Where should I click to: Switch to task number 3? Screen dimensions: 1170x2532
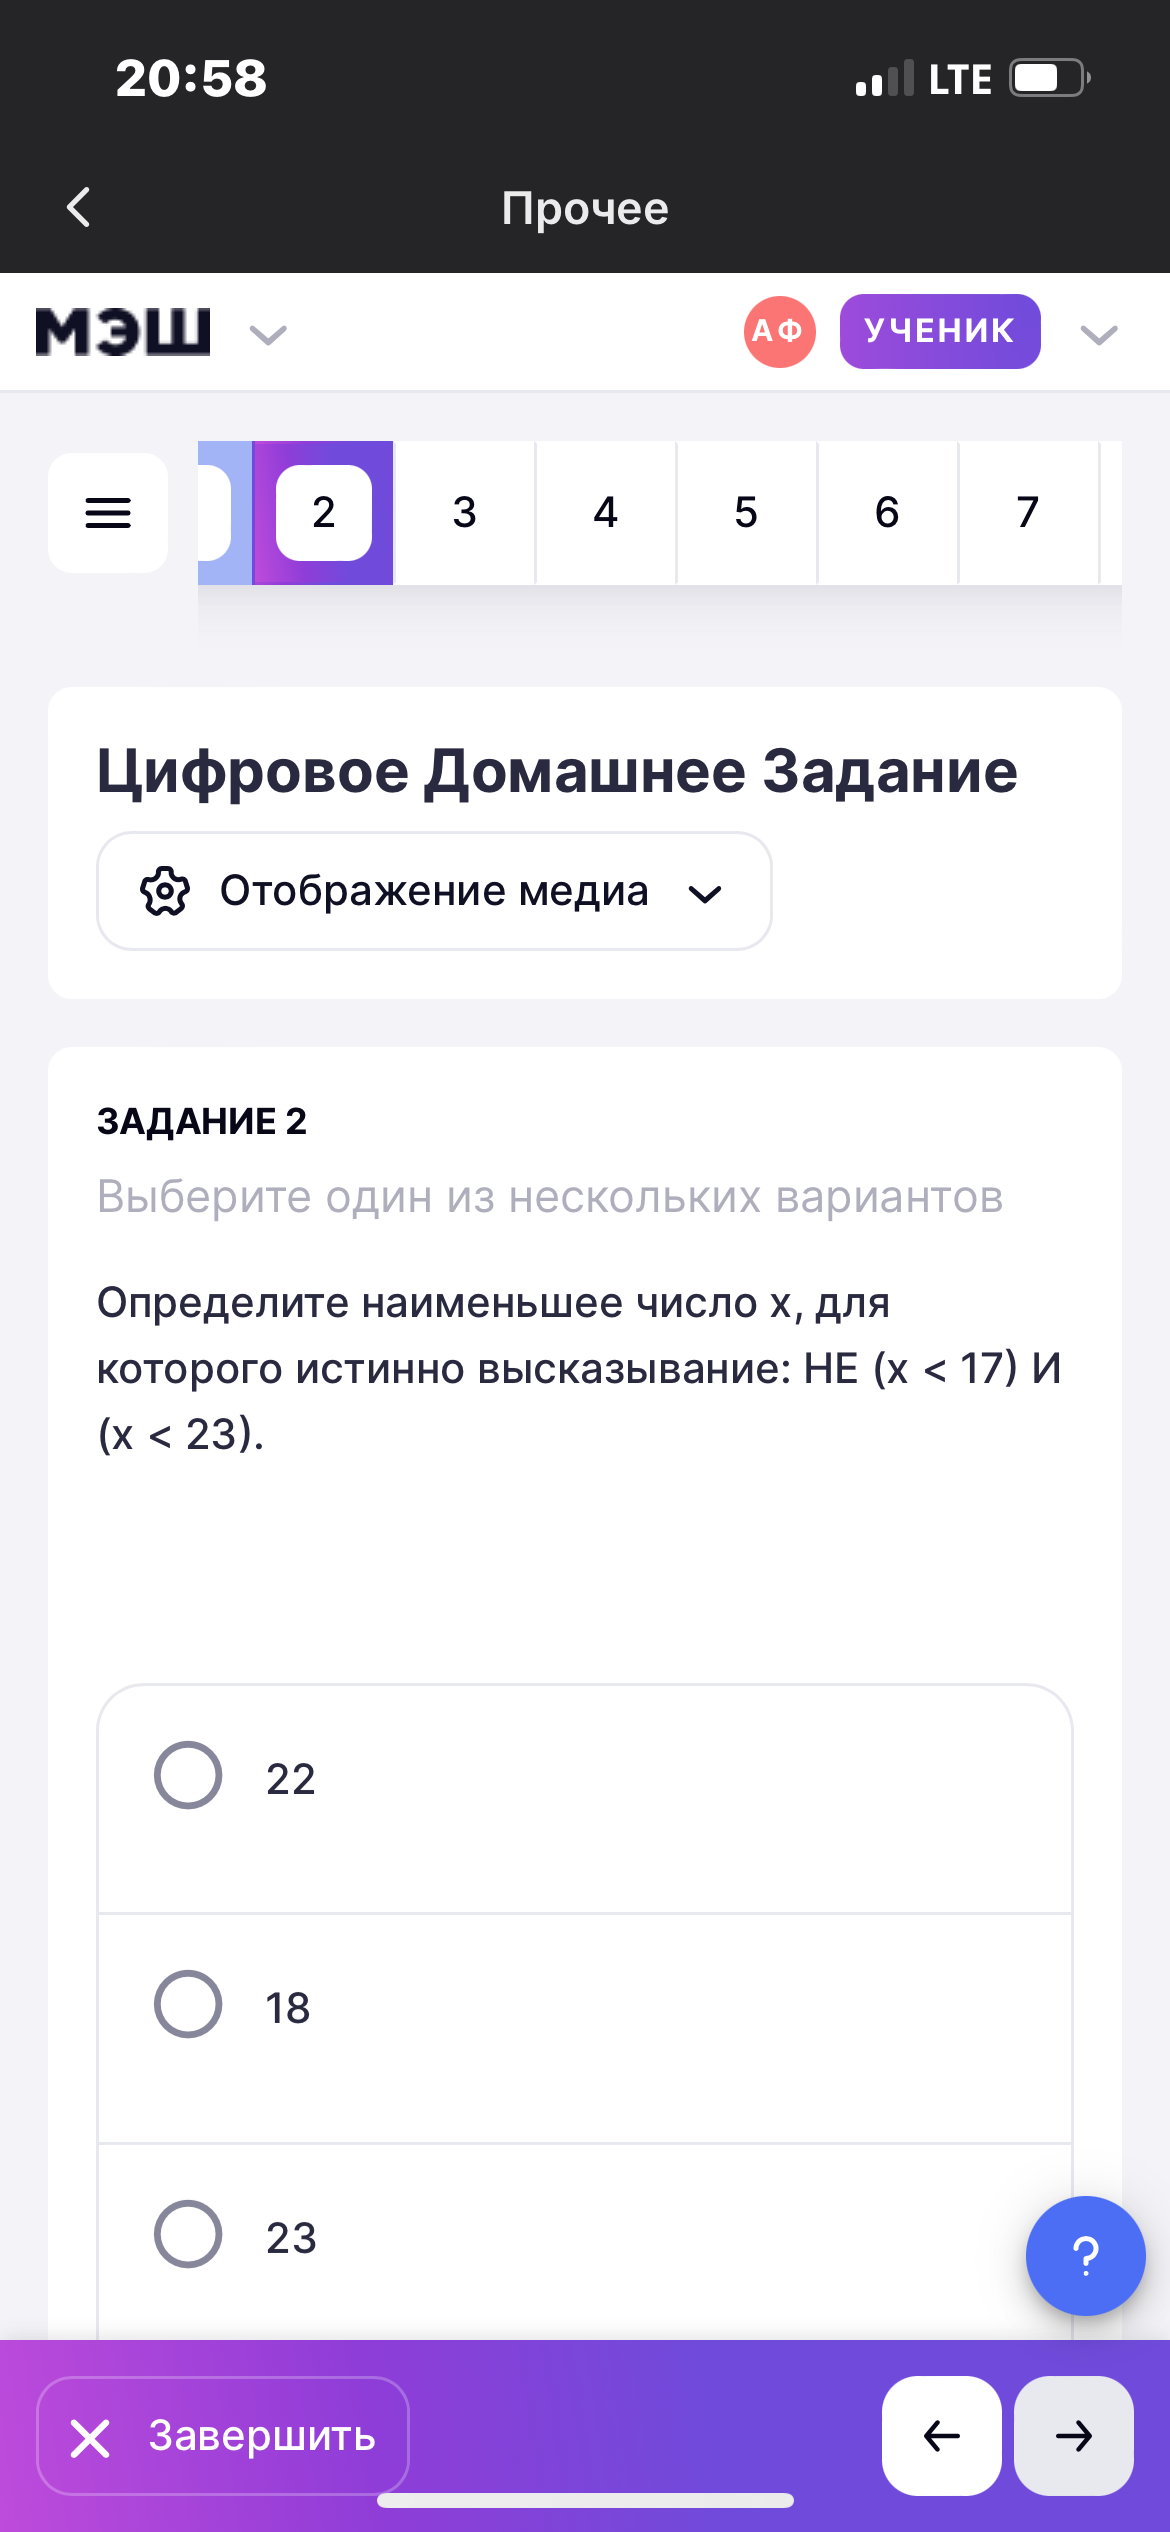pos(464,513)
